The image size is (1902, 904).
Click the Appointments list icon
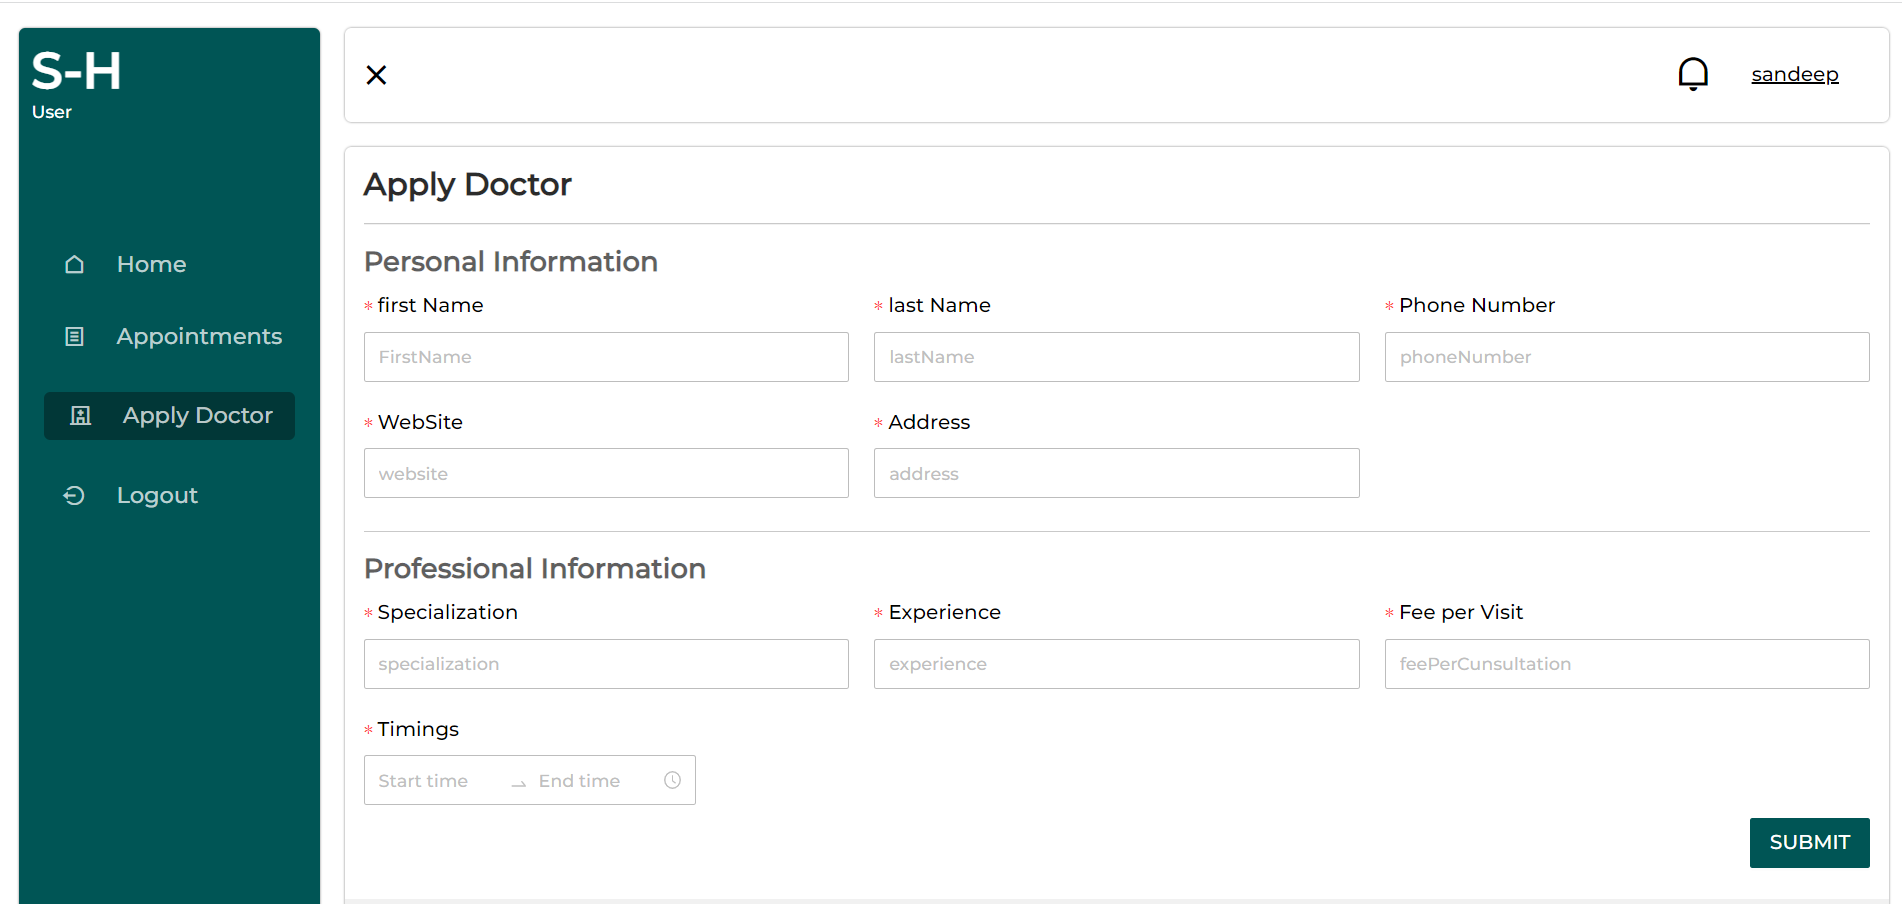74,336
